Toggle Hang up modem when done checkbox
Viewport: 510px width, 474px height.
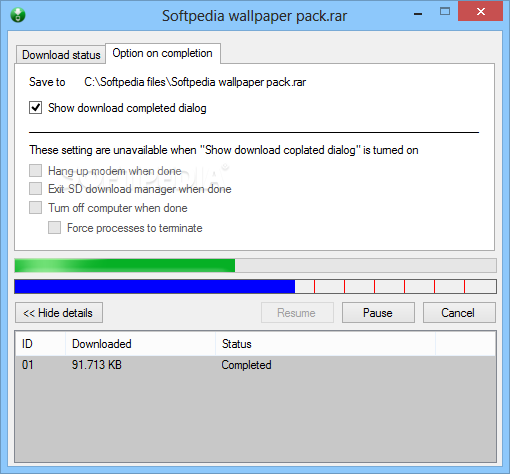click(35, 171)
